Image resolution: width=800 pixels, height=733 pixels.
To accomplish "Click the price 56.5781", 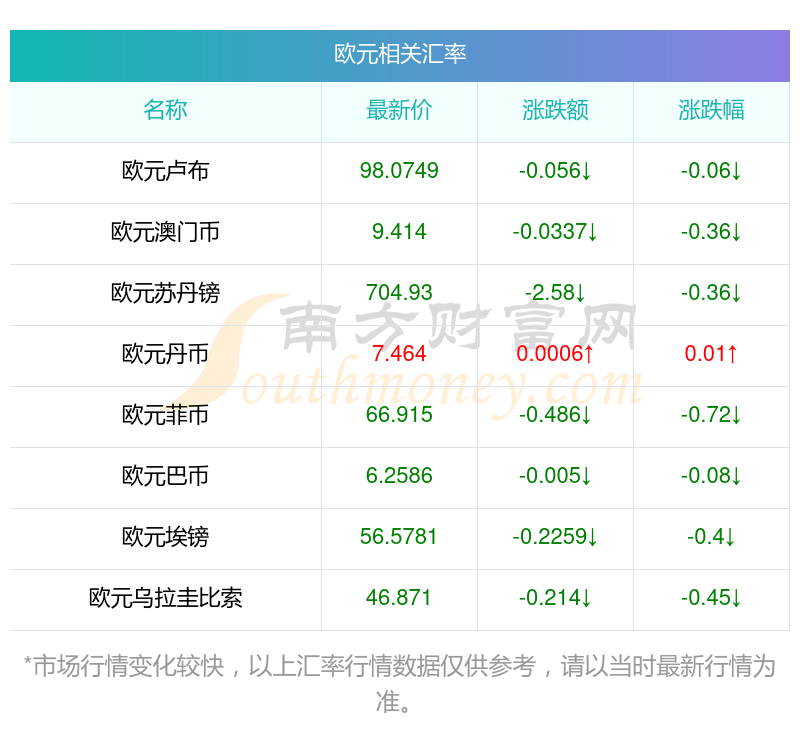I will click(399, 537).
